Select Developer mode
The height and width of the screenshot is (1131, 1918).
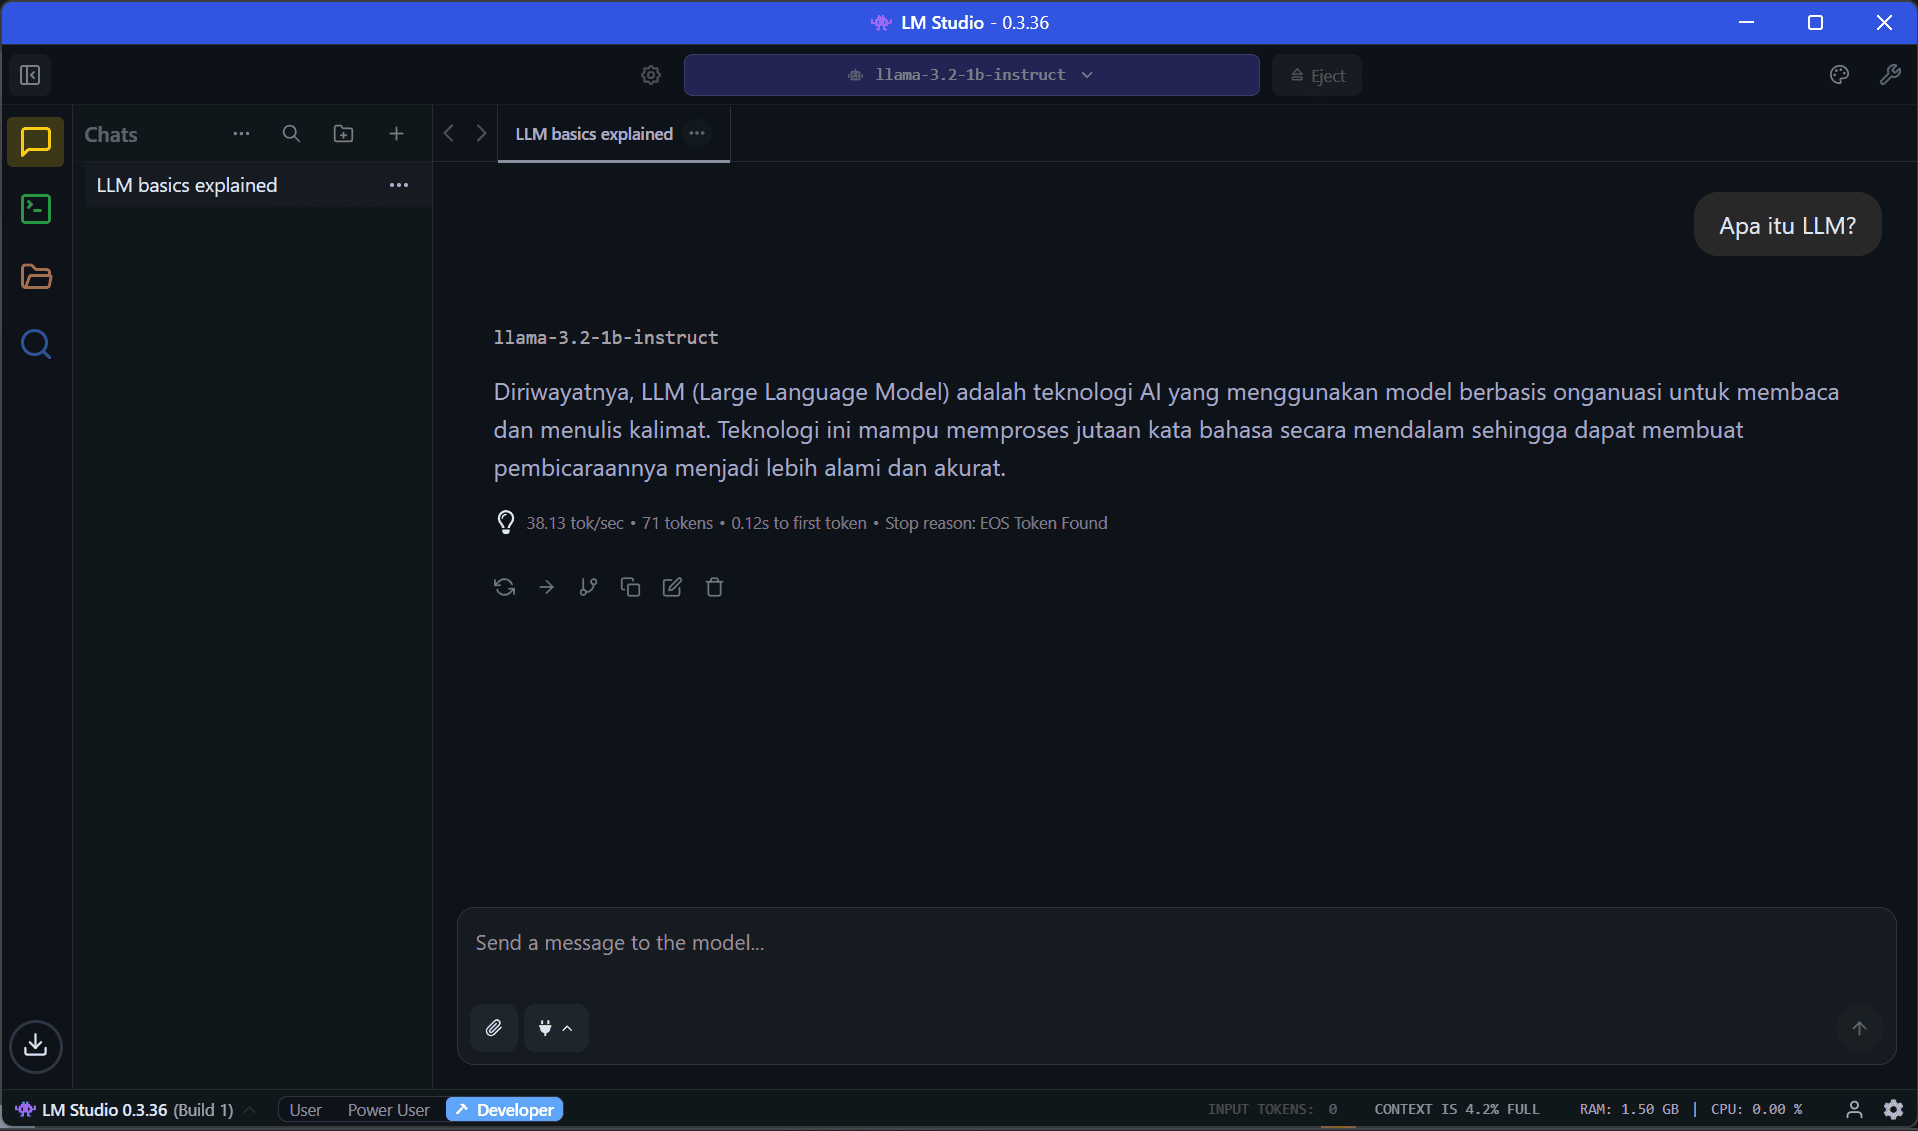click(x=505, y=1110)
